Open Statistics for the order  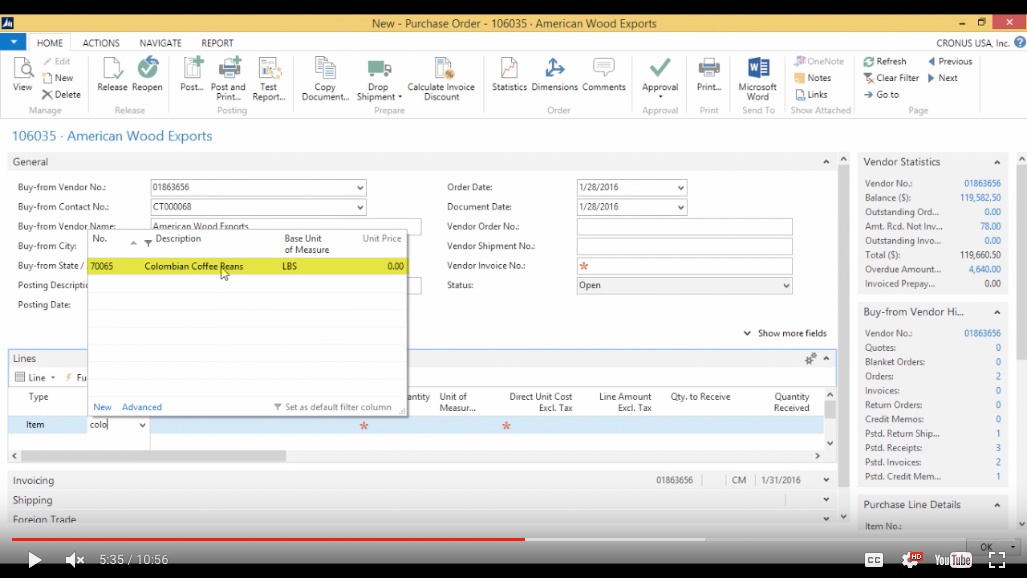[509, 74]
